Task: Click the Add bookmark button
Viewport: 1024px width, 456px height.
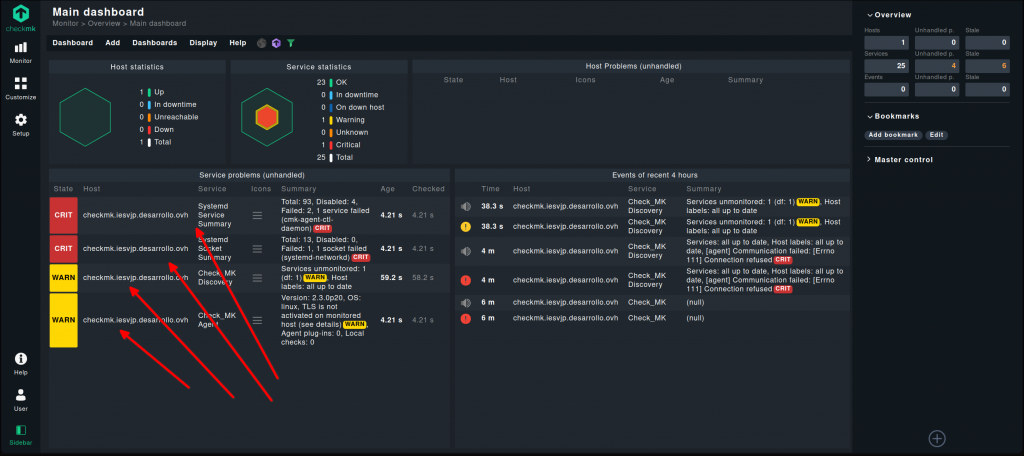Action: [893, 135]
